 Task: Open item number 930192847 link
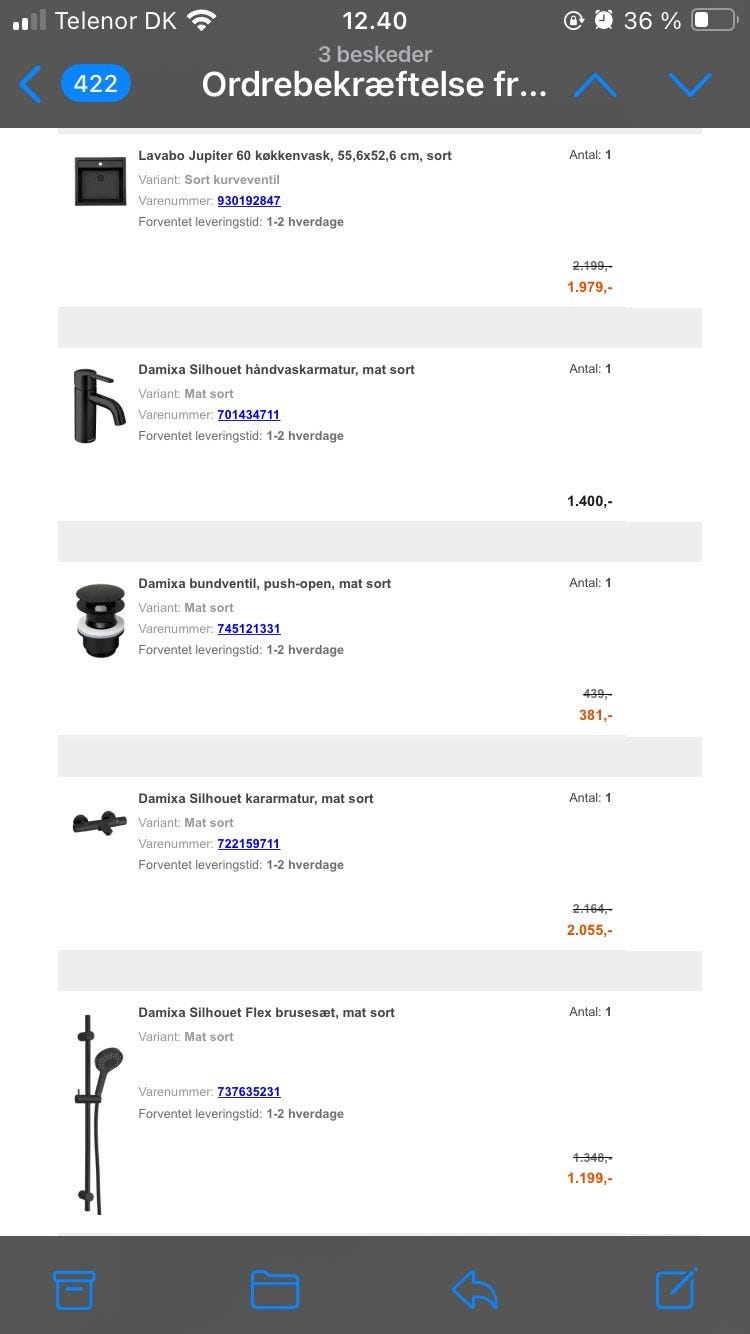pyautogui.click(x=249, y=201)
